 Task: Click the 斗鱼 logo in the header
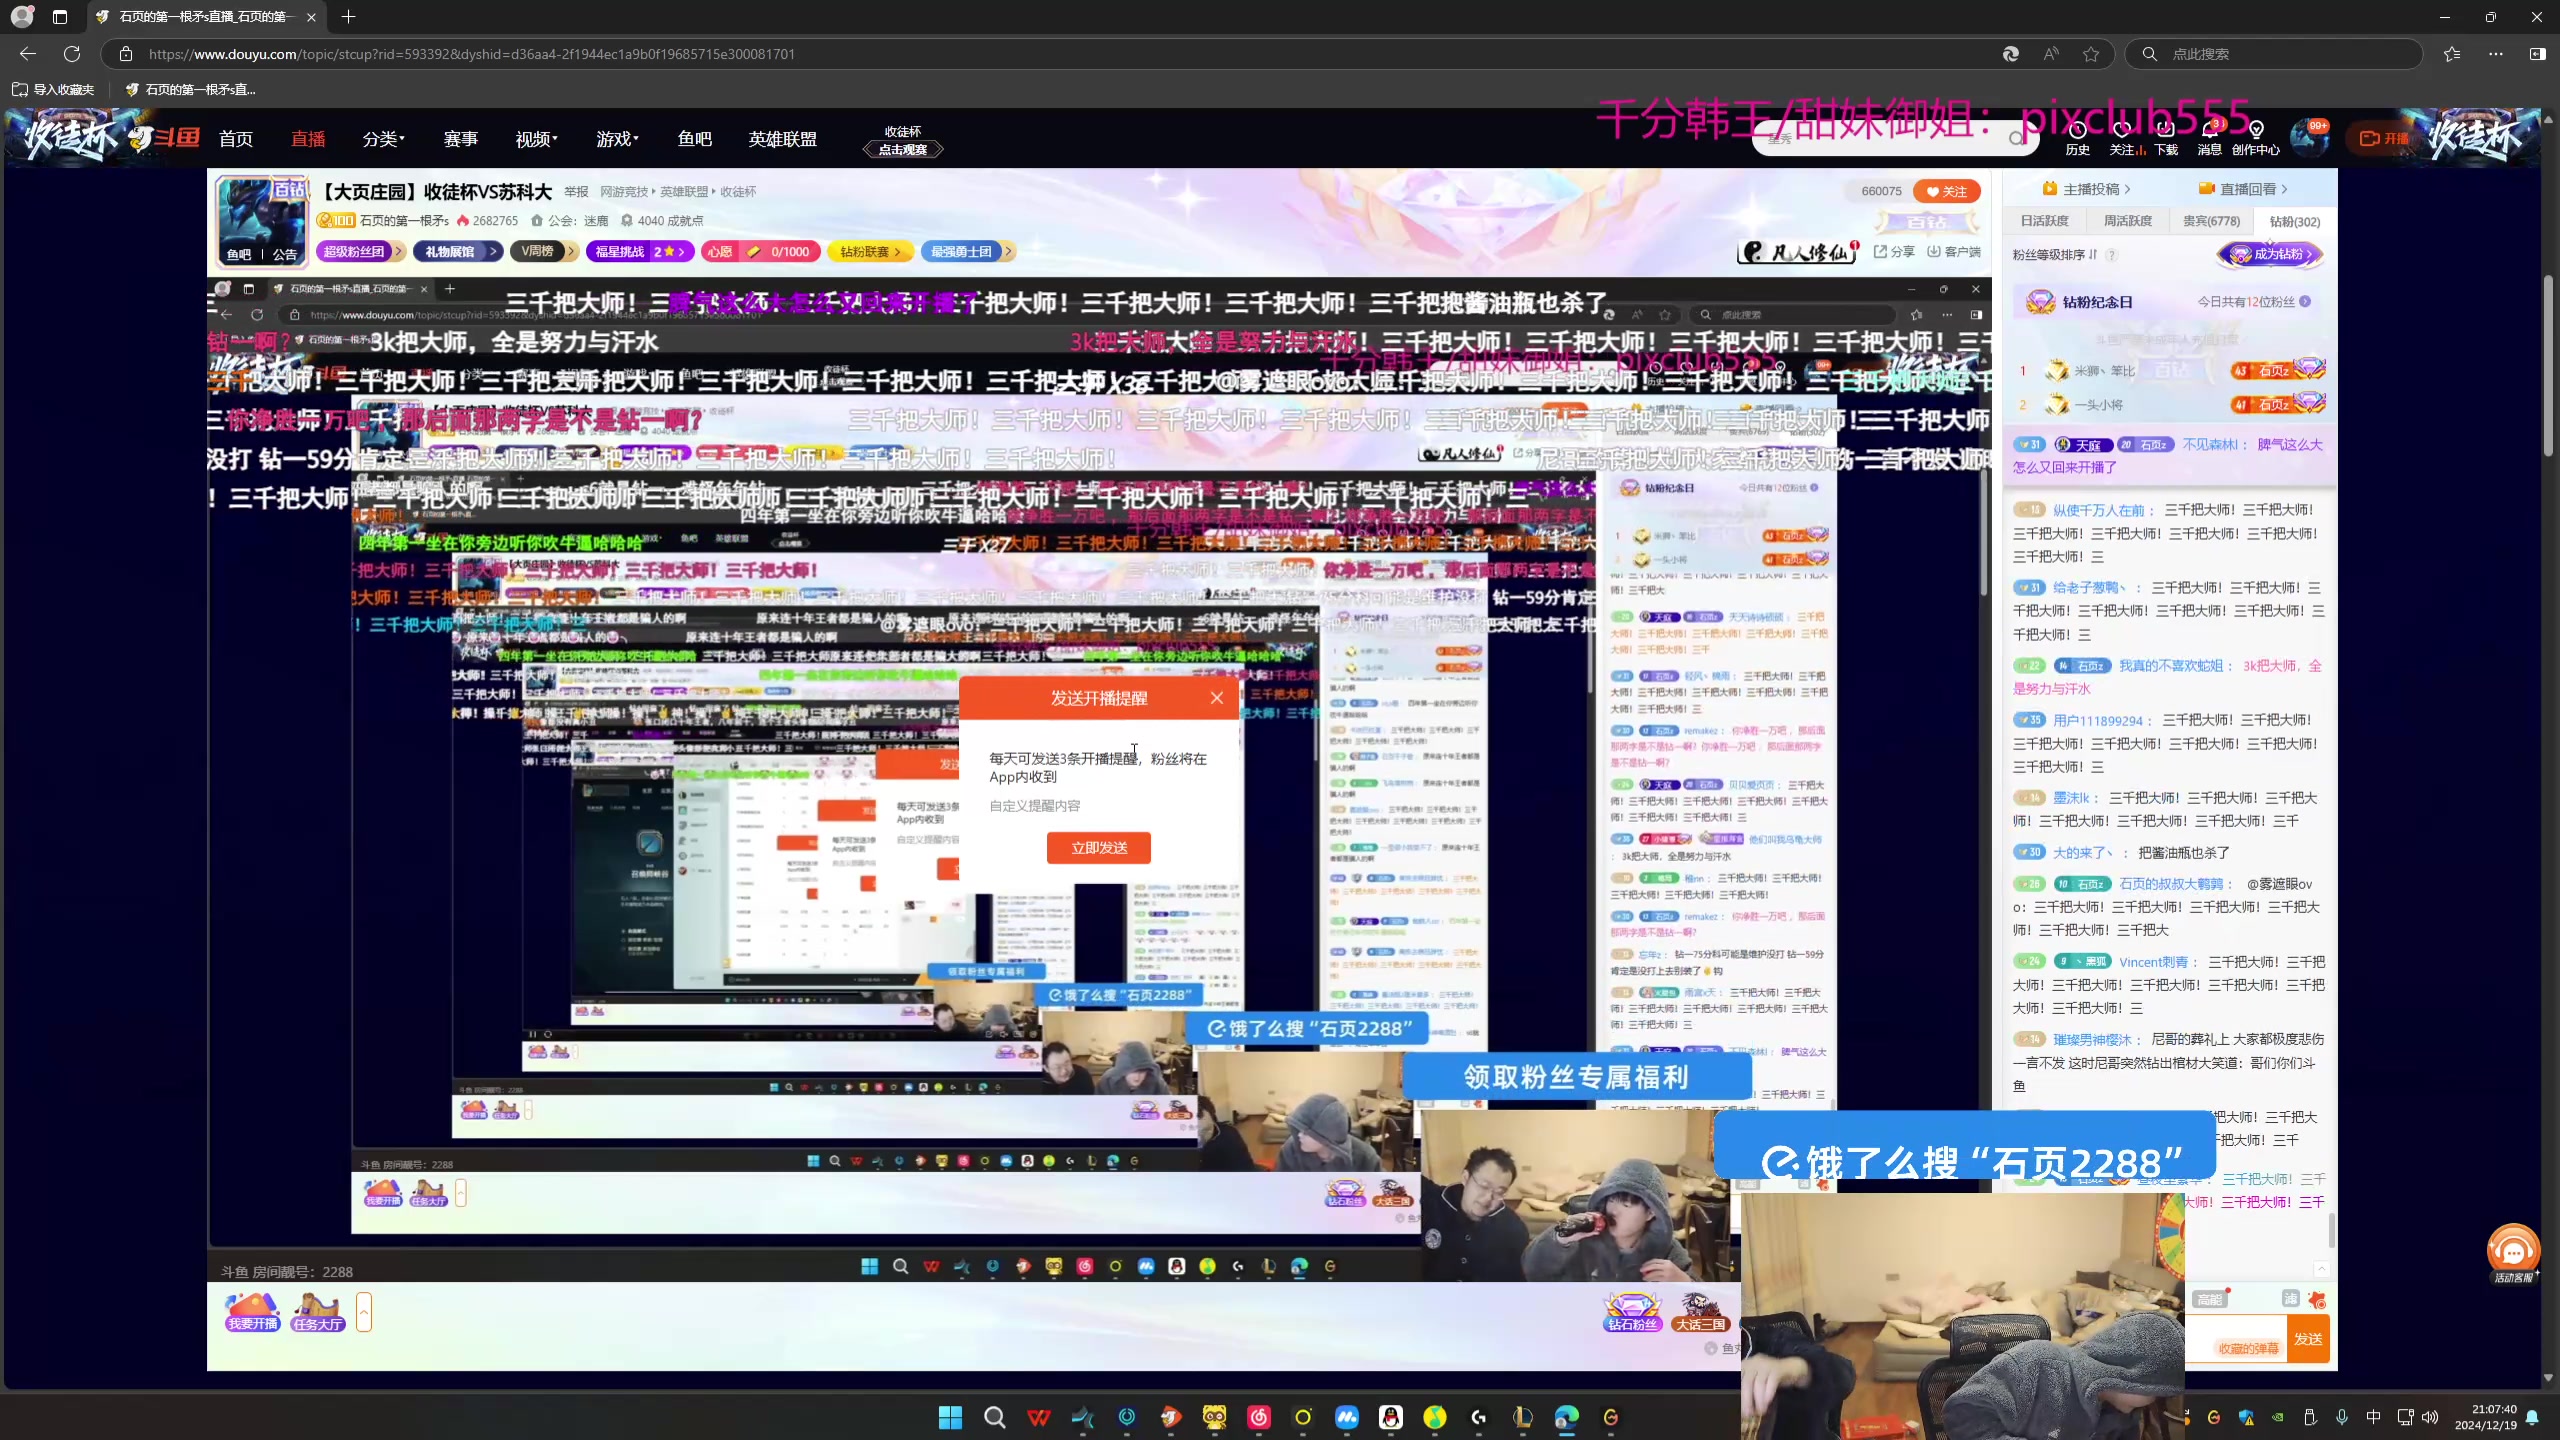[x=165, y=137]
